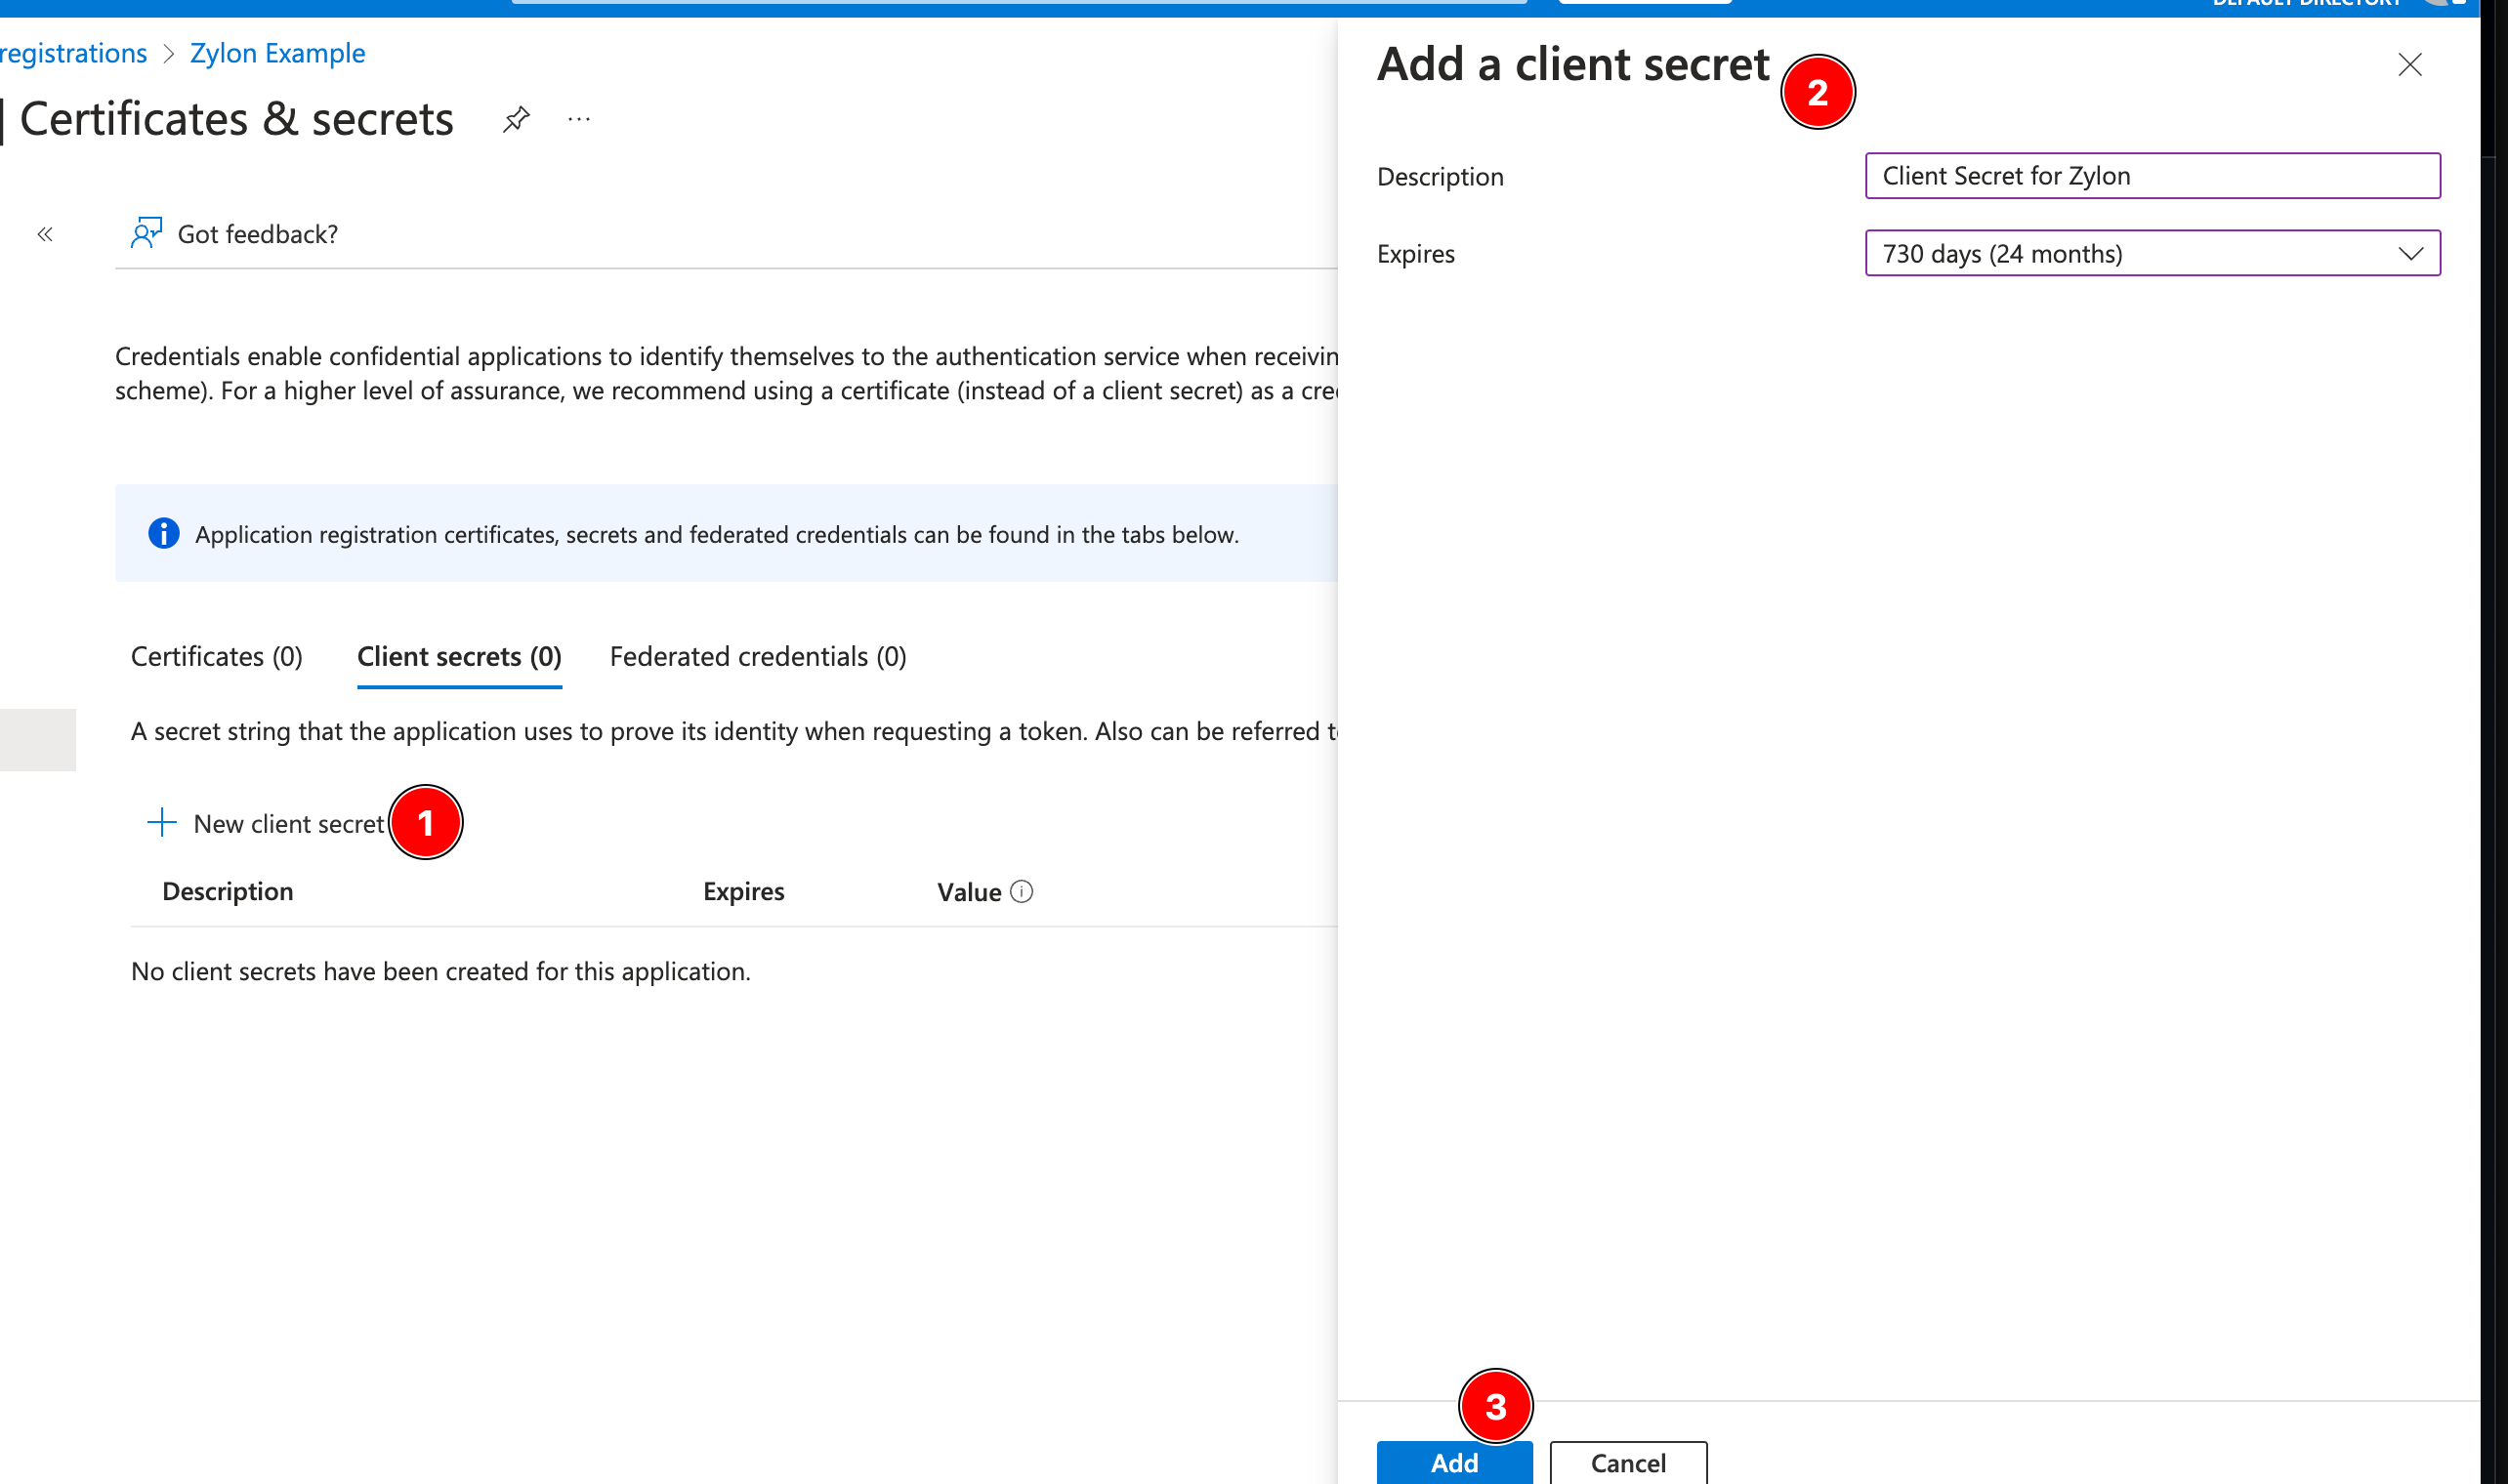Switch to the Certificates (0) tab
Viewport: 2508px width, 1484px height.
(217, 657)
